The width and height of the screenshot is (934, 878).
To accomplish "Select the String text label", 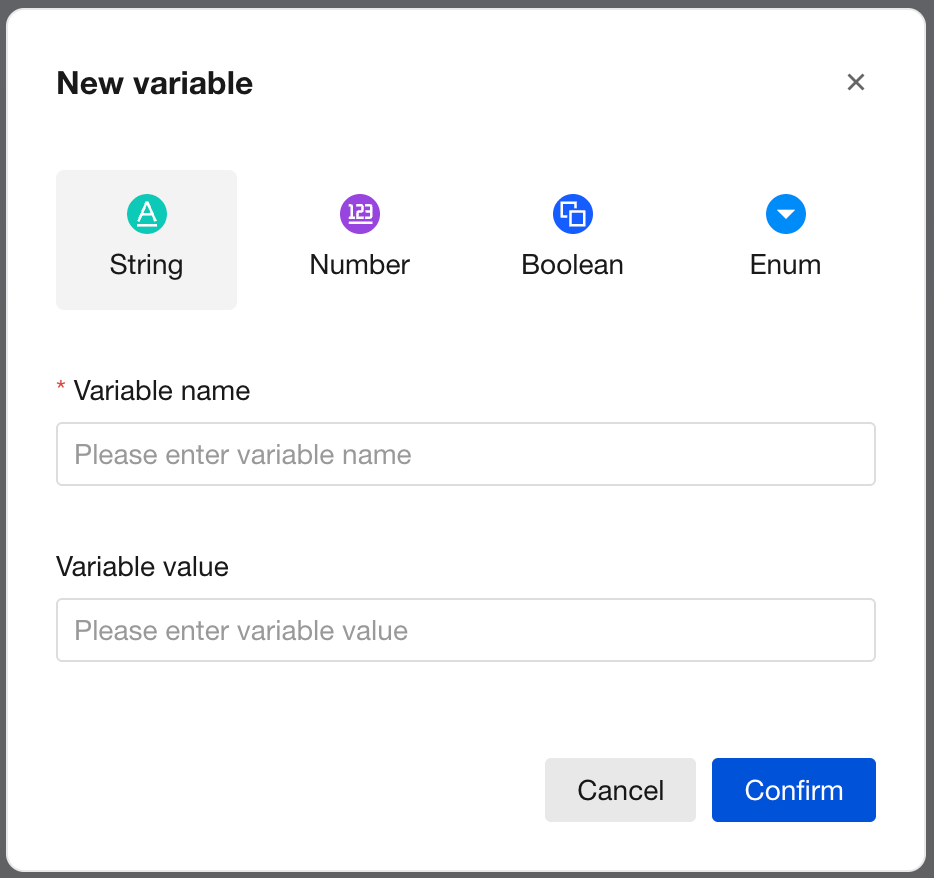I will pyautogui.click(x=146, y=265).
